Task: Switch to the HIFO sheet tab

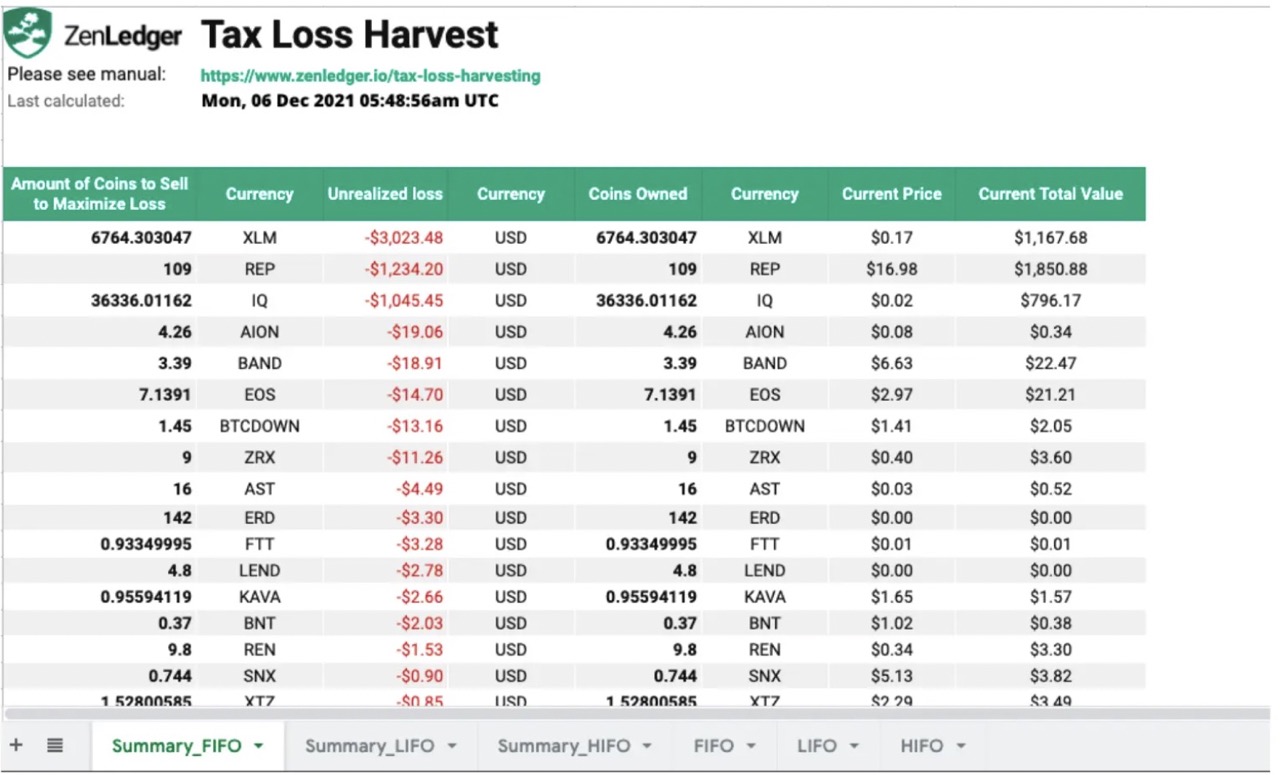Action: click(x=922, y=745)
